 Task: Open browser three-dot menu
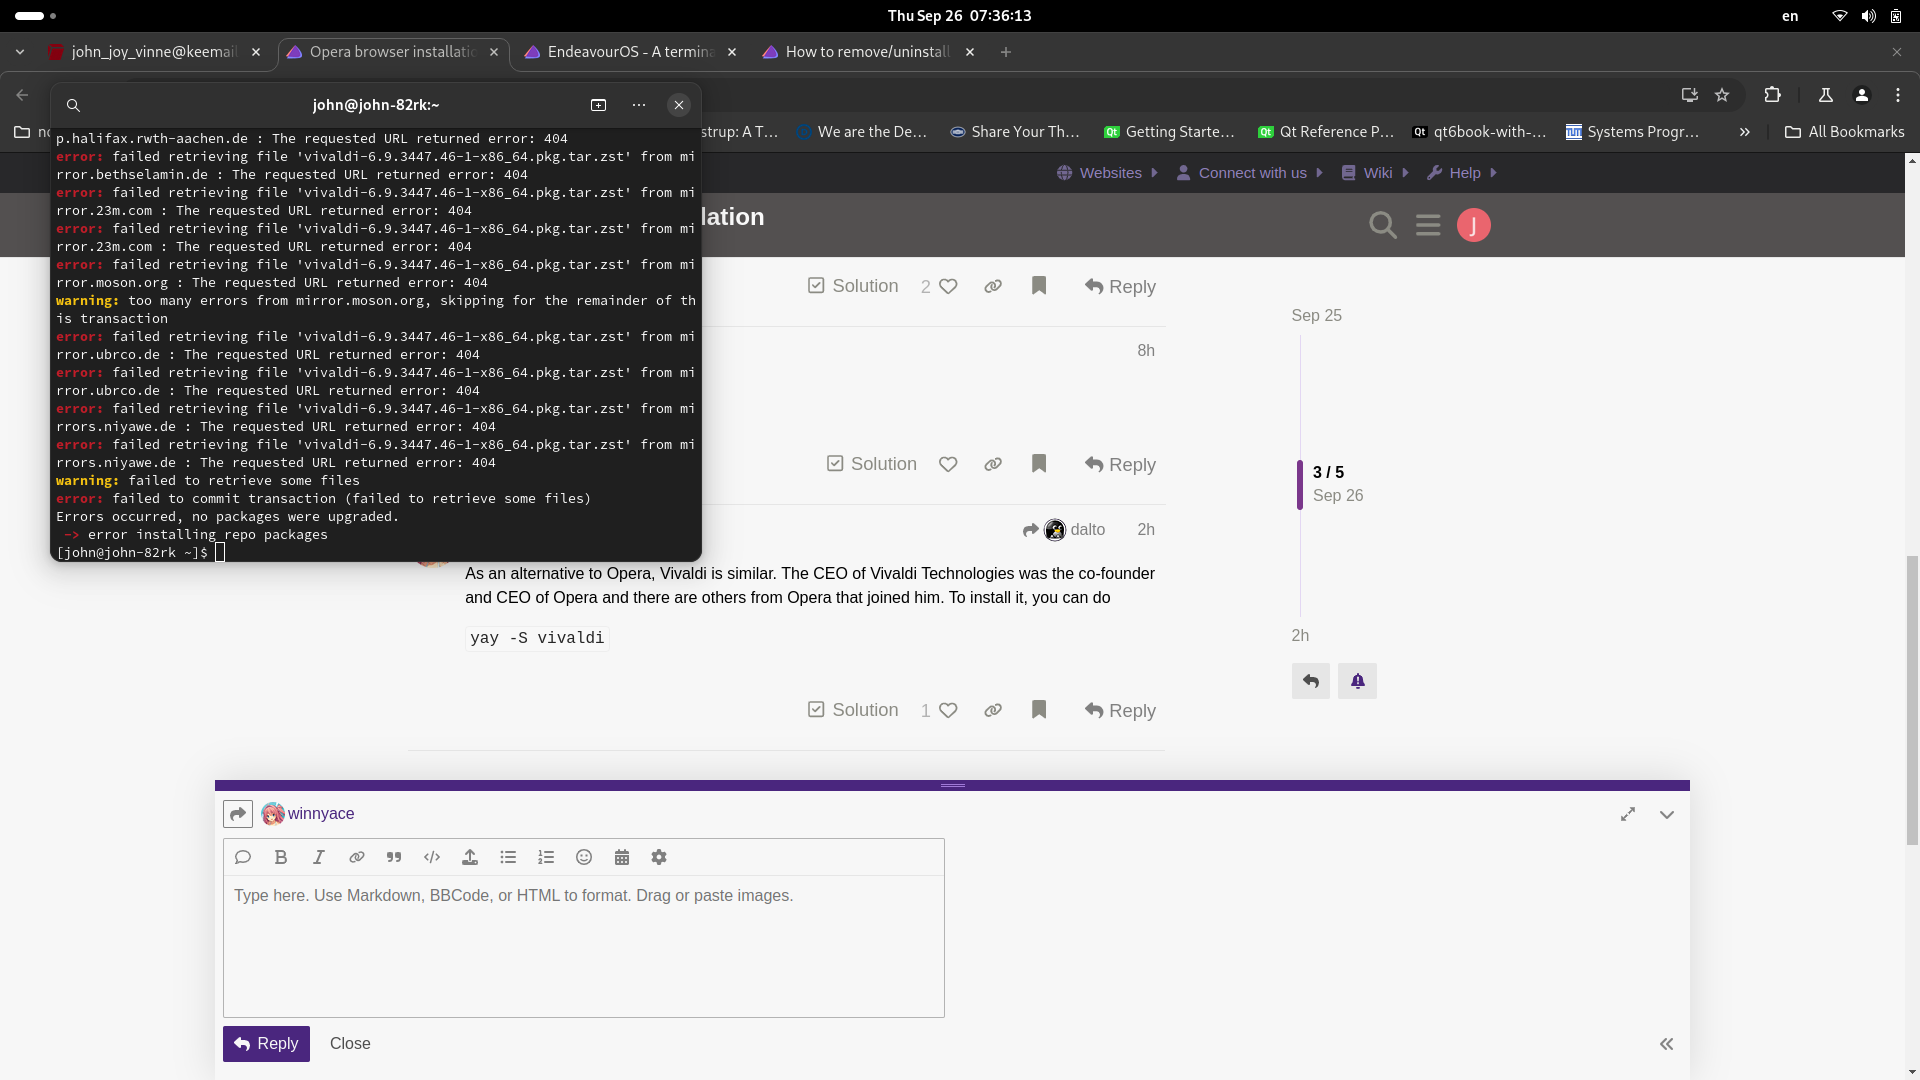[1898, 95]
